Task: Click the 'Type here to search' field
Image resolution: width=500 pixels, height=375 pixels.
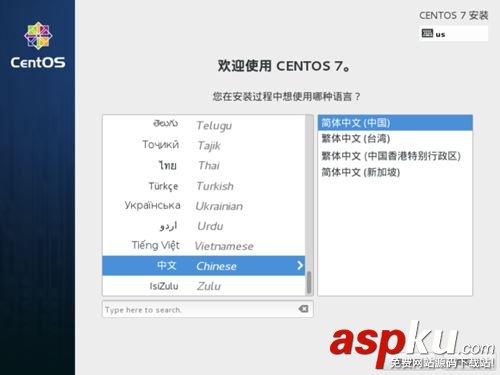Action: point(207,309)
